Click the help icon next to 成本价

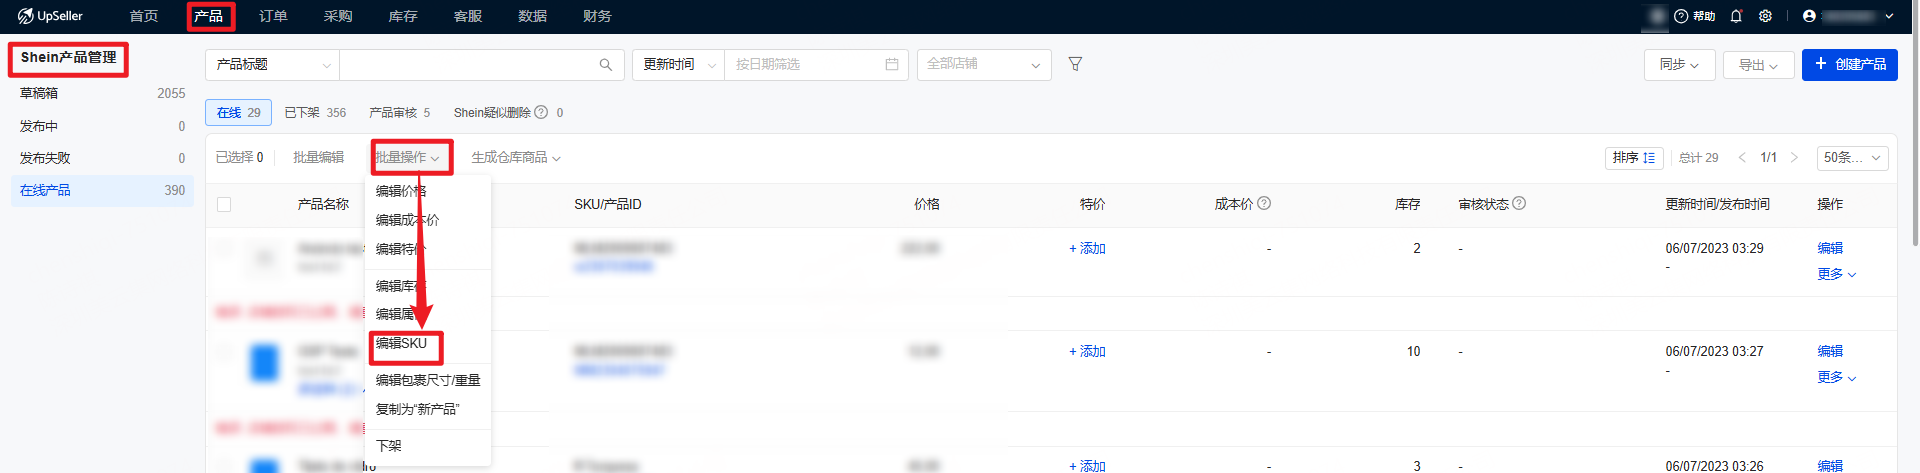1264,203
